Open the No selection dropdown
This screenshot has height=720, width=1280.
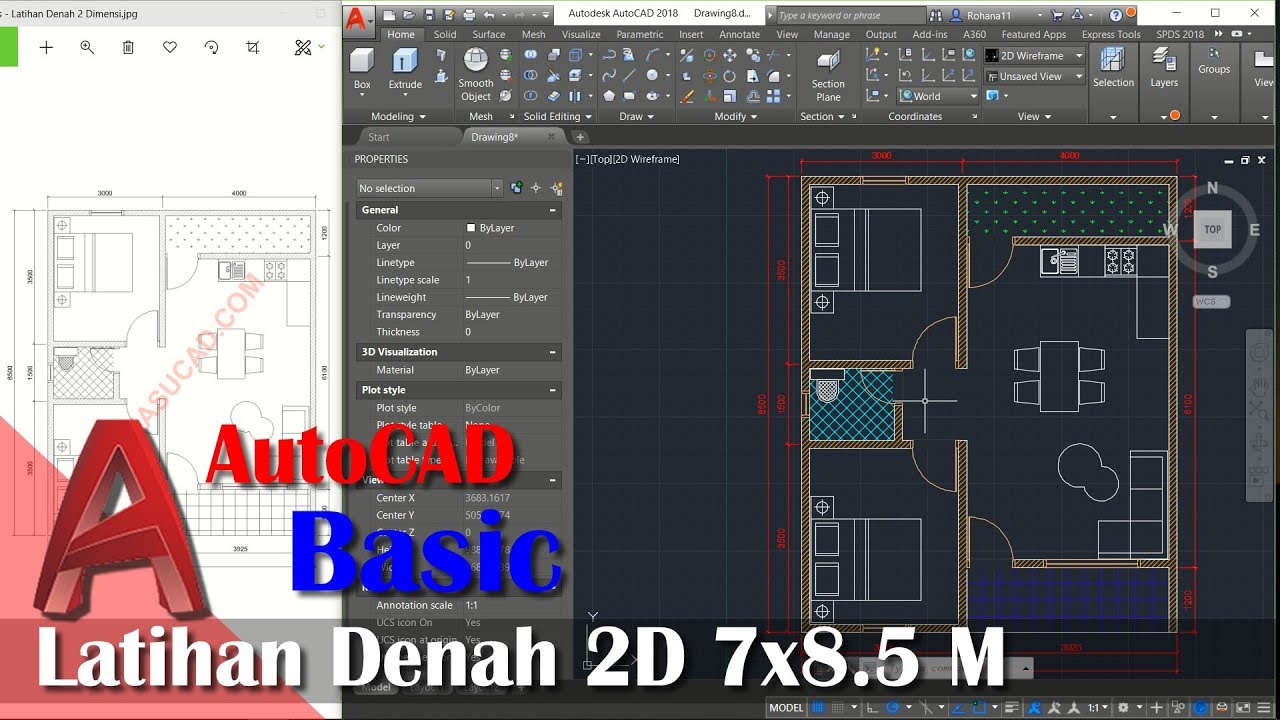(429, 188)
